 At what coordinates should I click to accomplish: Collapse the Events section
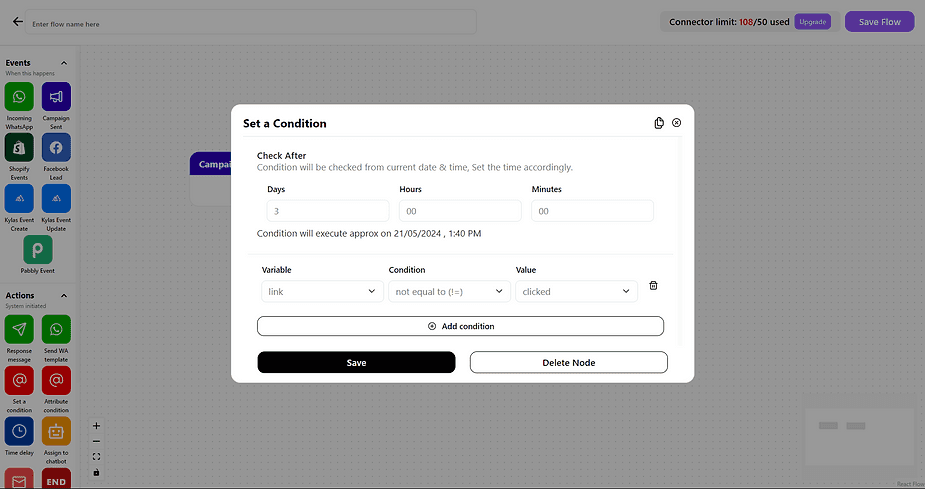(x=64, y=63)
